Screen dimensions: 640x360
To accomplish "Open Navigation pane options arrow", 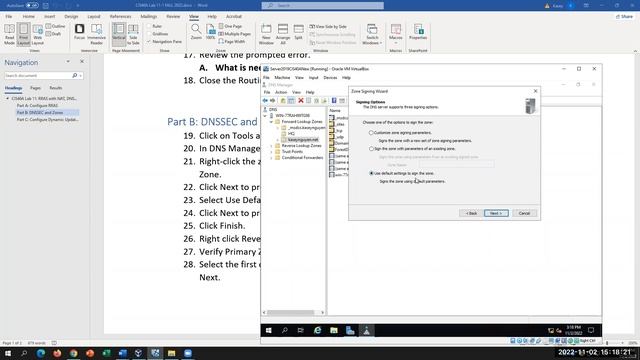I will 68,62.
